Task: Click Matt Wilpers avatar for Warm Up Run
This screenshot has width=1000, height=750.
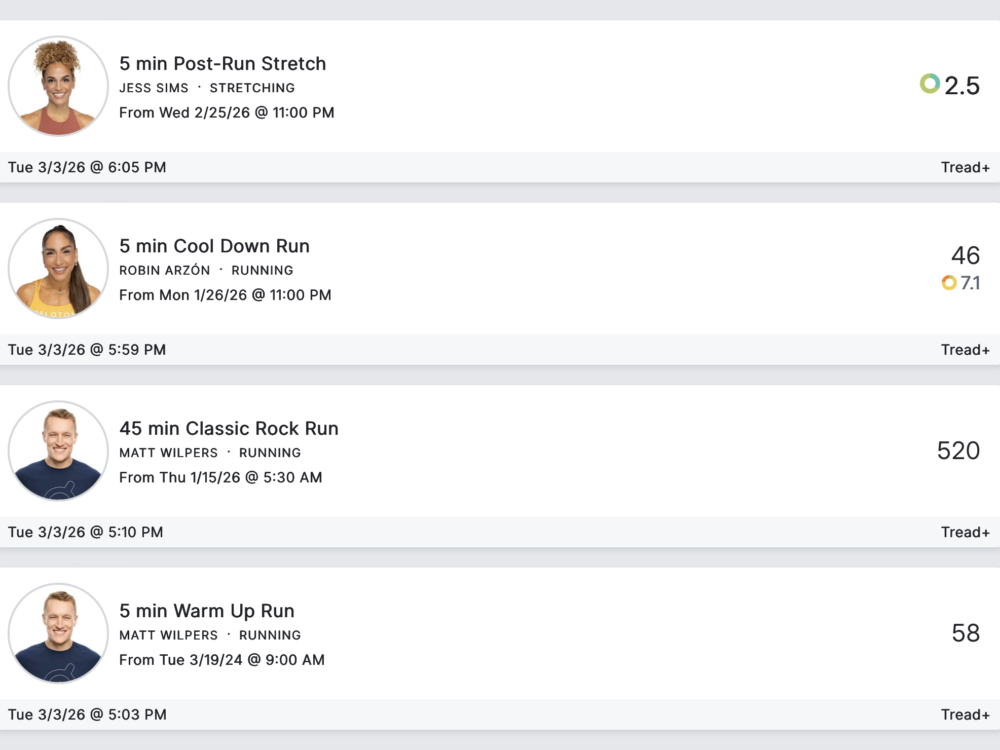Action: [x=58, y=633]
